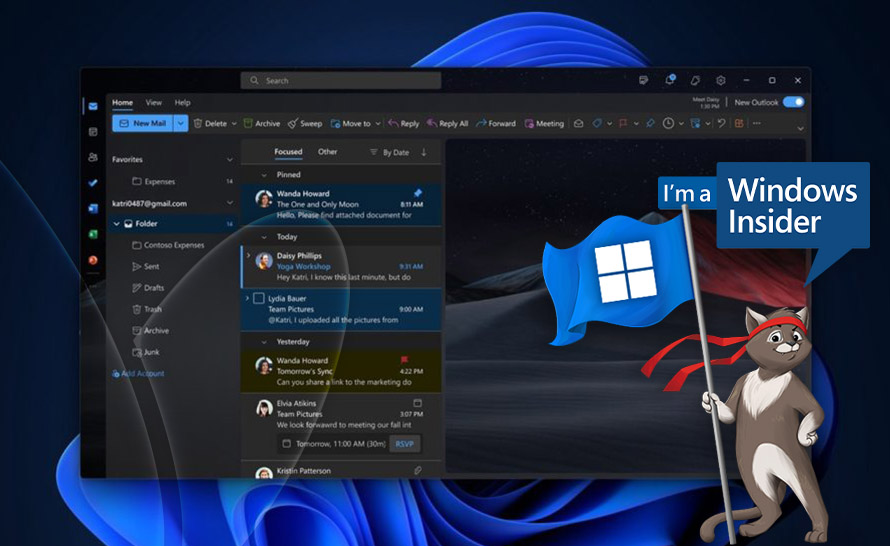Click the Search box
The image size is (890, 546).
[341, 81]
